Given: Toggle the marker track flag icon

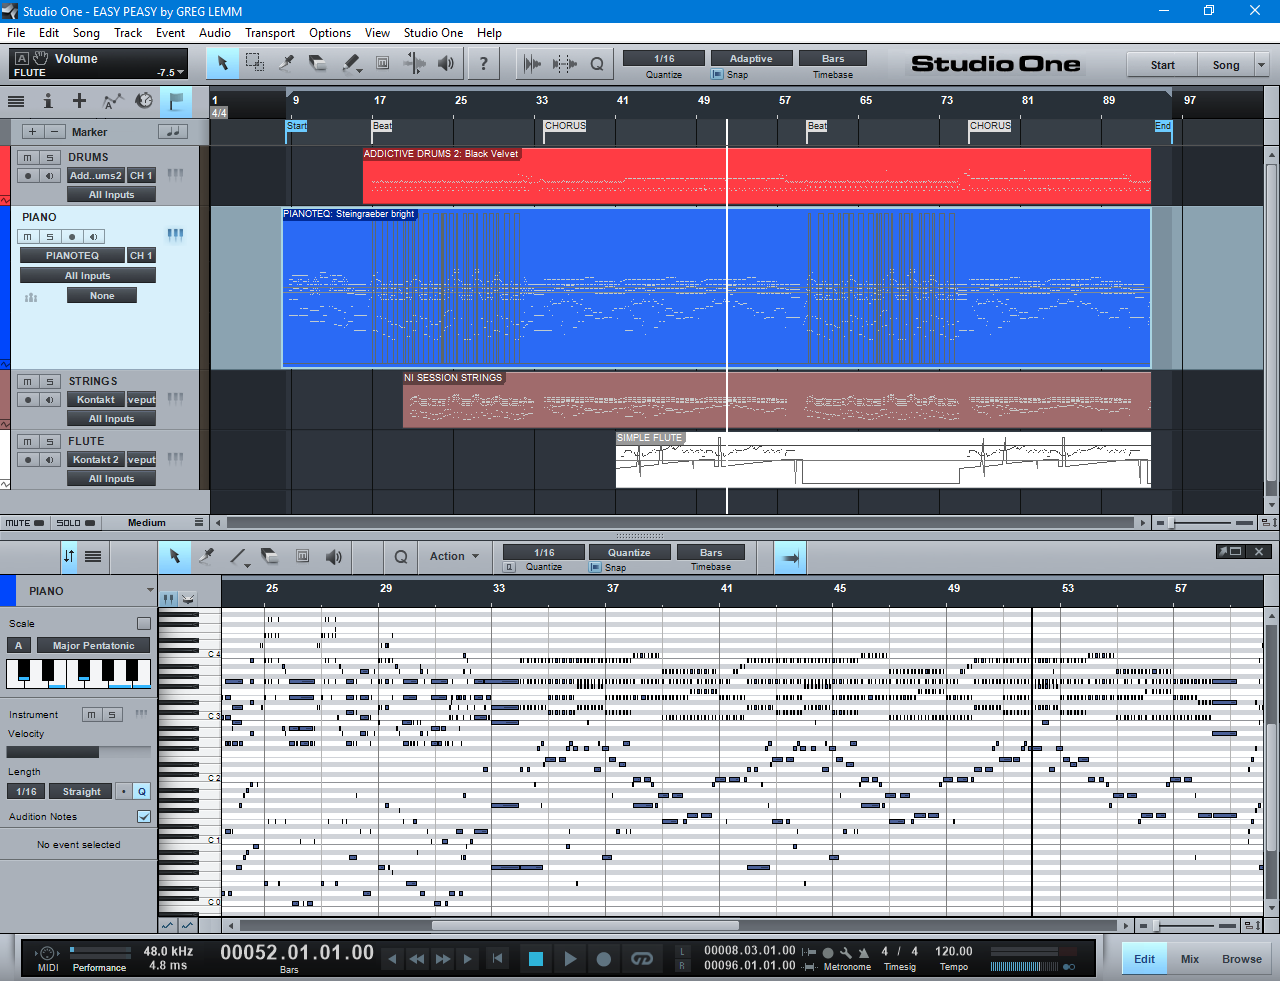Looking at the screenshot, I should [176, 101].
